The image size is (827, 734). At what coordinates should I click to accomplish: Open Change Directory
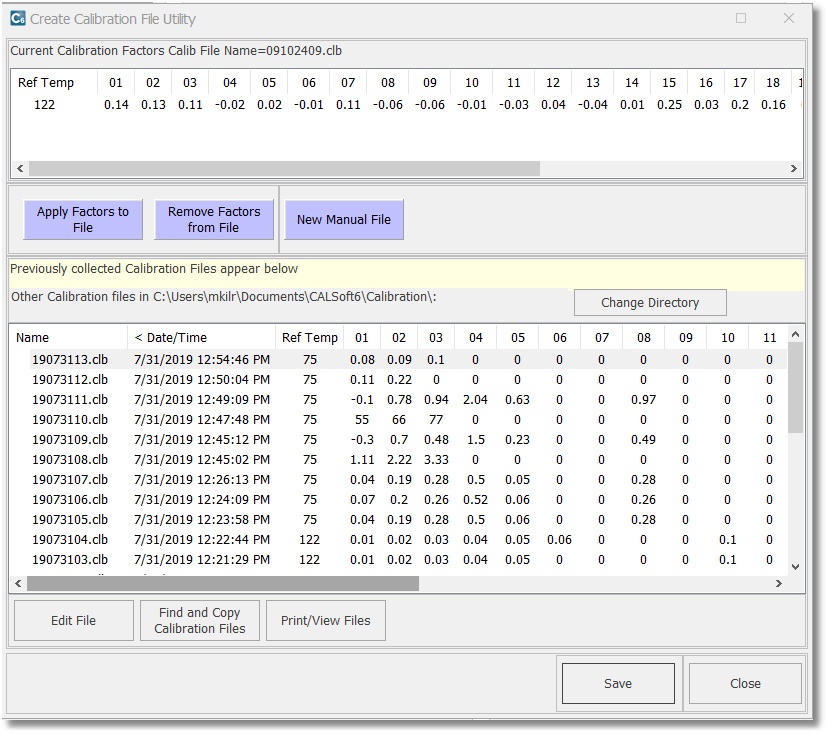click(649, 302)
